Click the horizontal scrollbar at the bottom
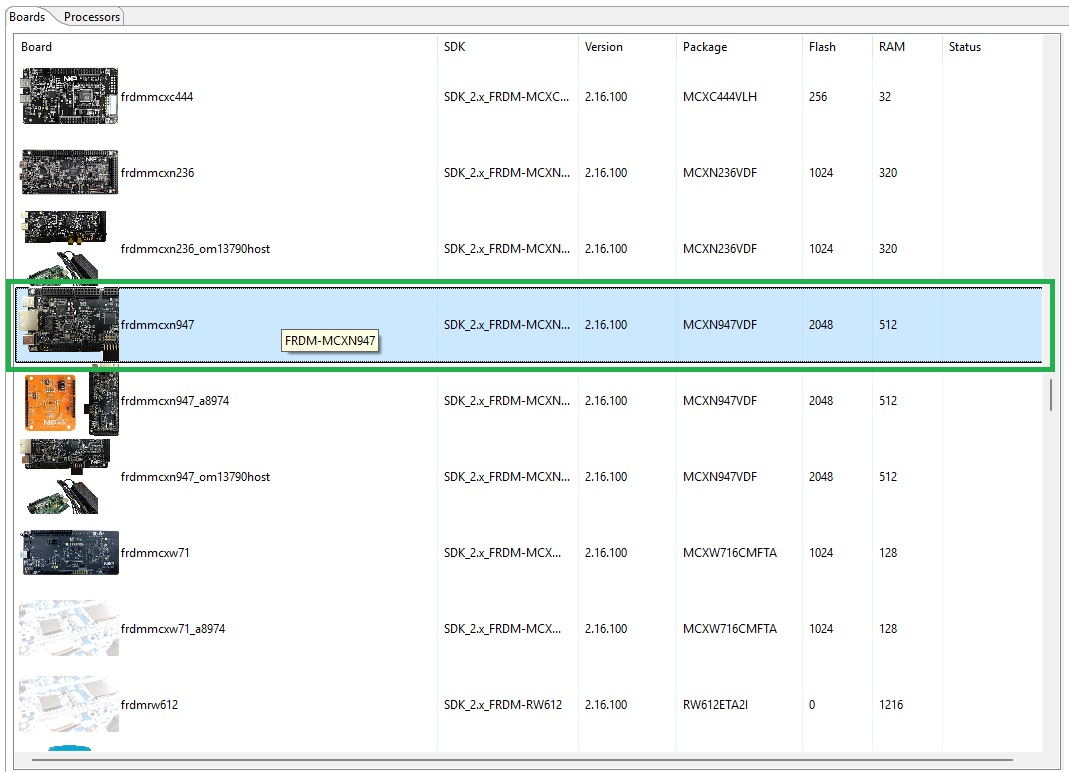Viewport: 1069px width, 772px height. (500, 762)
